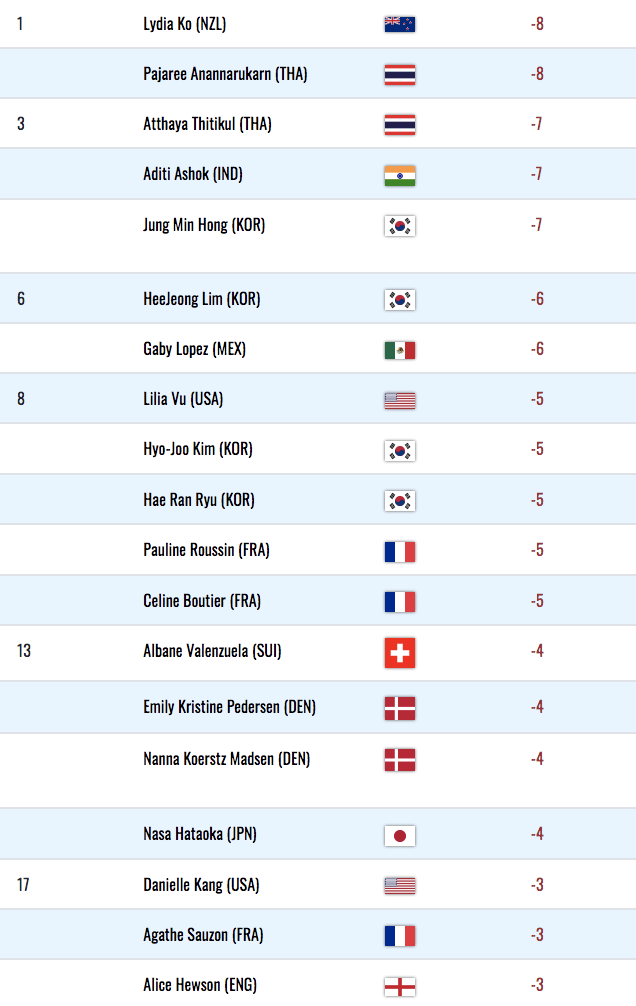
Task: Click the USA flag beside Lilia Vu
Action: 400,401
